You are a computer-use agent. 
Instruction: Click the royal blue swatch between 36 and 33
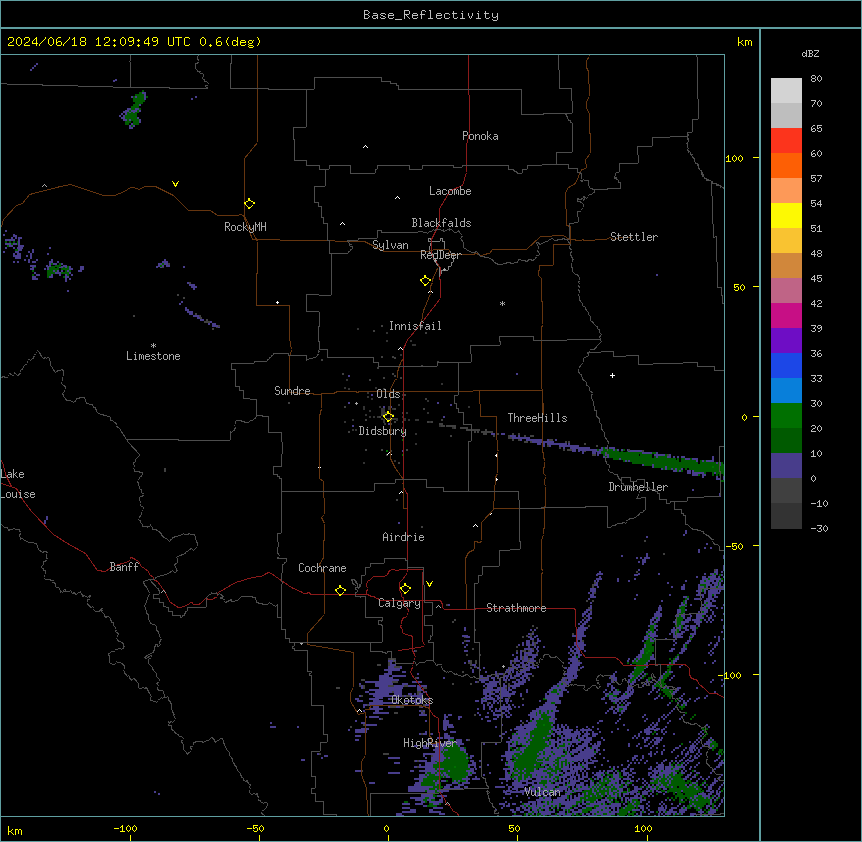pos(786,365)
